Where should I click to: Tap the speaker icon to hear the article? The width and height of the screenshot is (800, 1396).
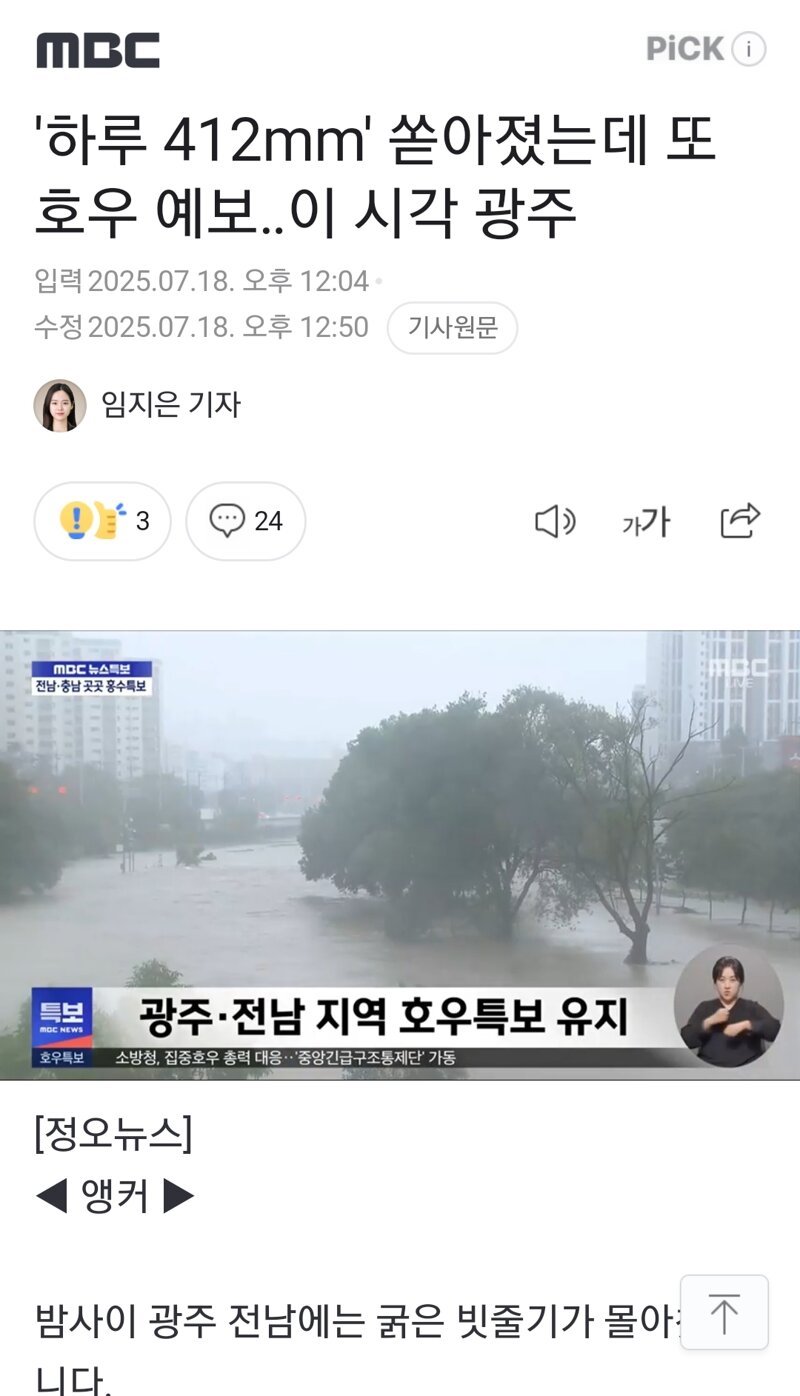(555, 521)
